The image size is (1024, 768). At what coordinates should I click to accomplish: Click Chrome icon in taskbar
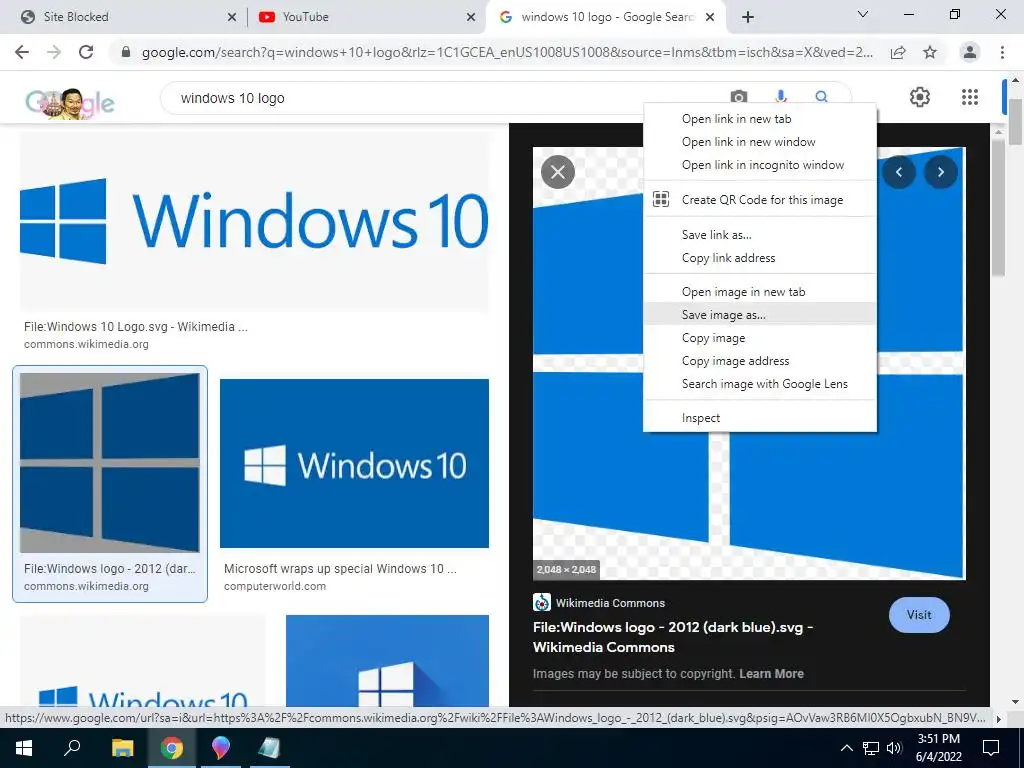point(171,748)
